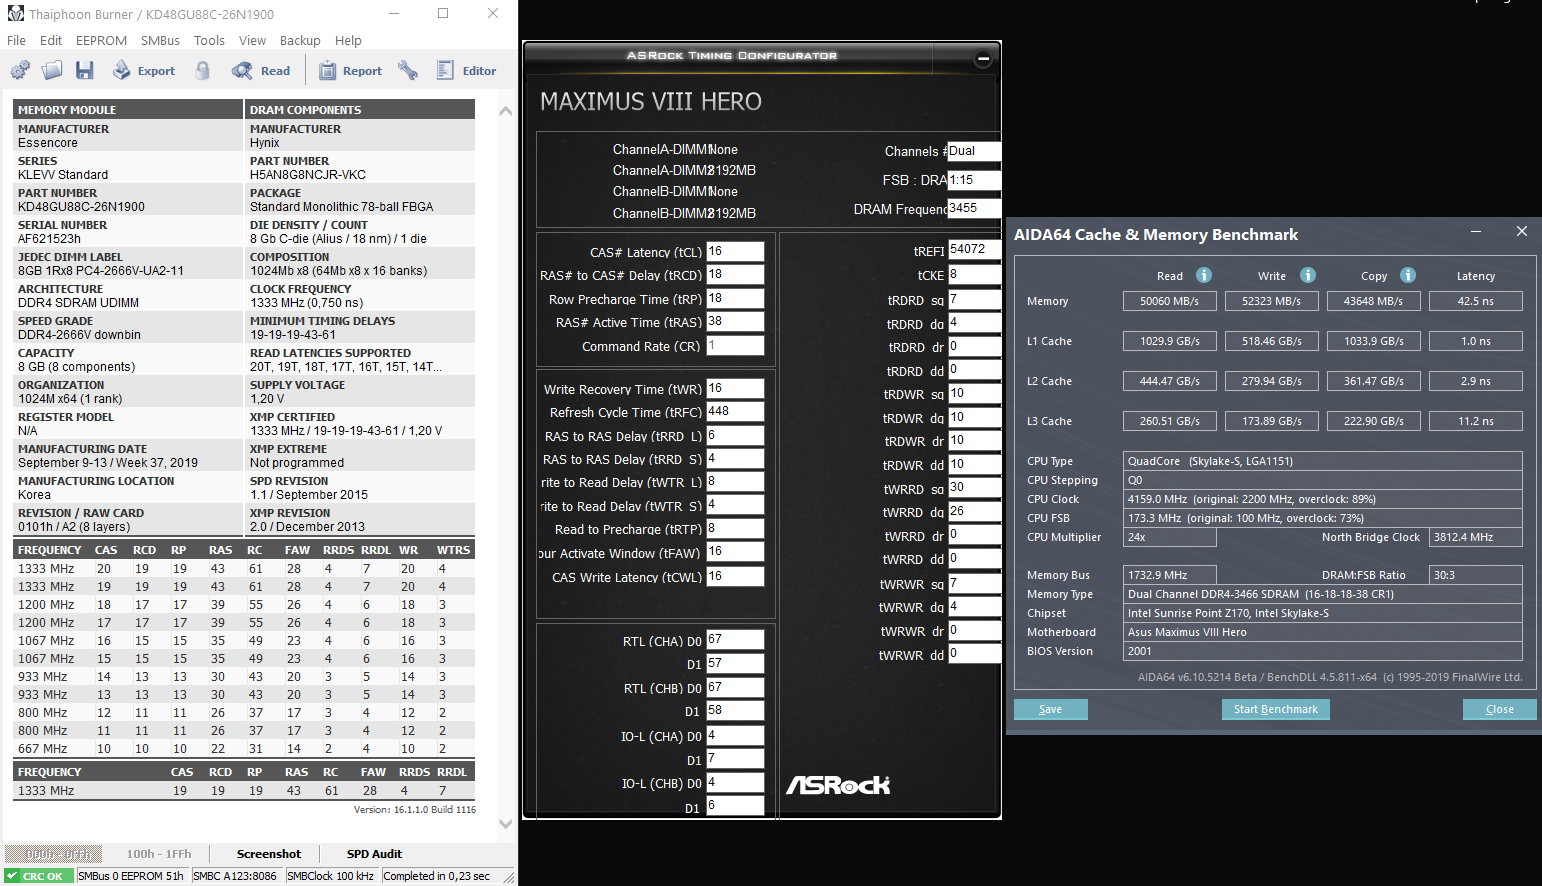The width and height of the screenshot is (1542, 886).
Task: Click the Refresh Cycle Time (tRFC) field
Action: pyautogui.click(x=735, y=411)
